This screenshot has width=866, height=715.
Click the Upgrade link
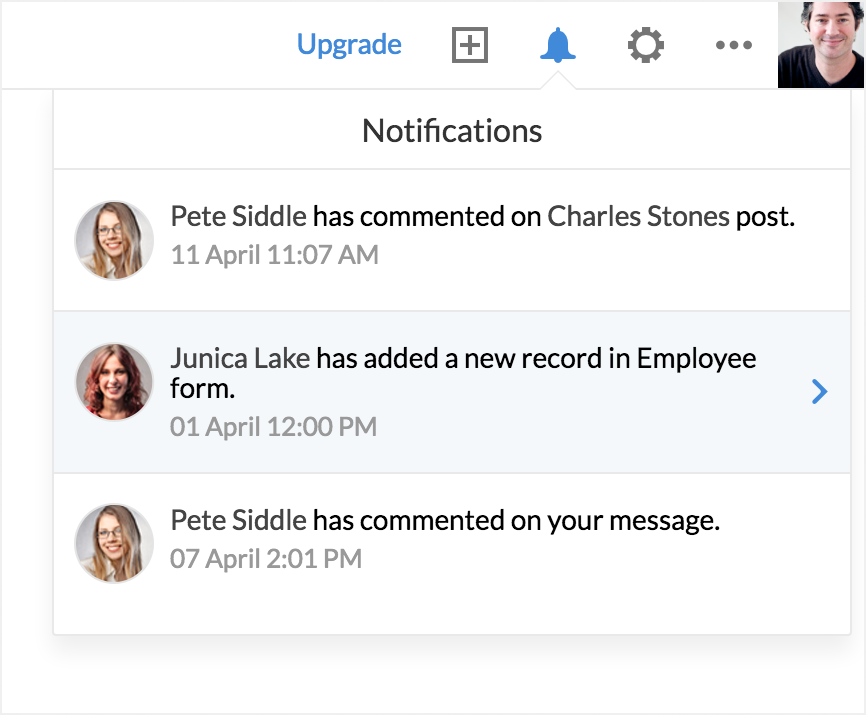(x=349, y=45)
